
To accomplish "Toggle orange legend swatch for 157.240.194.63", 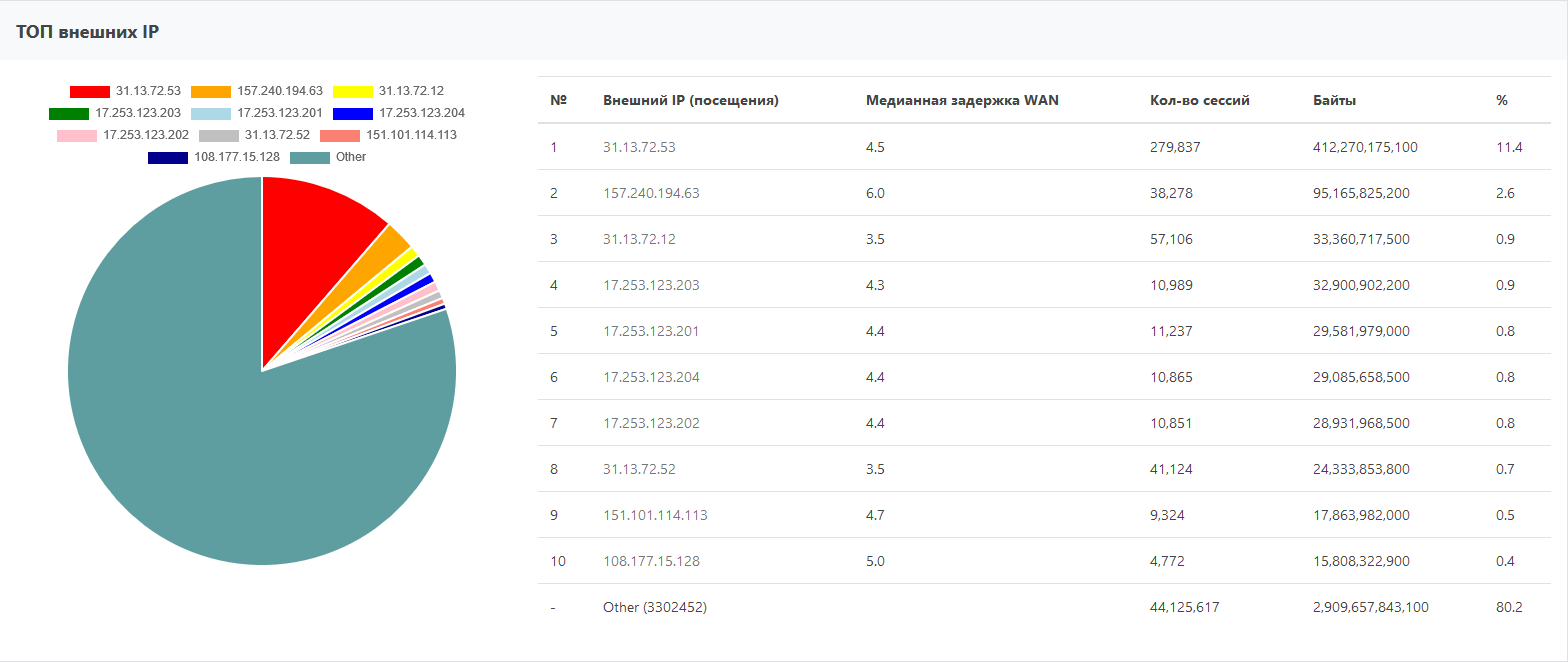I will pos(211,91).
